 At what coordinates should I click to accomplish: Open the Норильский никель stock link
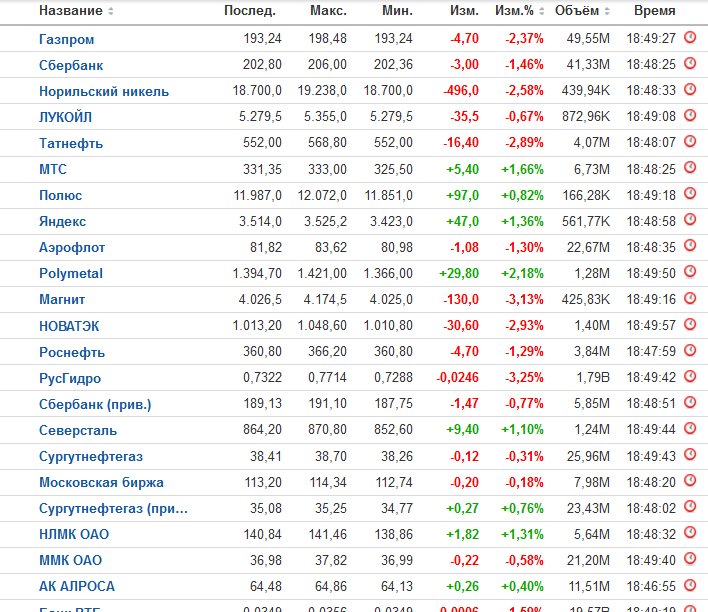point(104,91)
